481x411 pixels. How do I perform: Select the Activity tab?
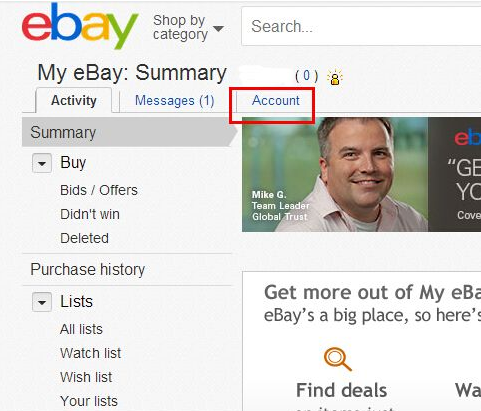click(74, 100)
